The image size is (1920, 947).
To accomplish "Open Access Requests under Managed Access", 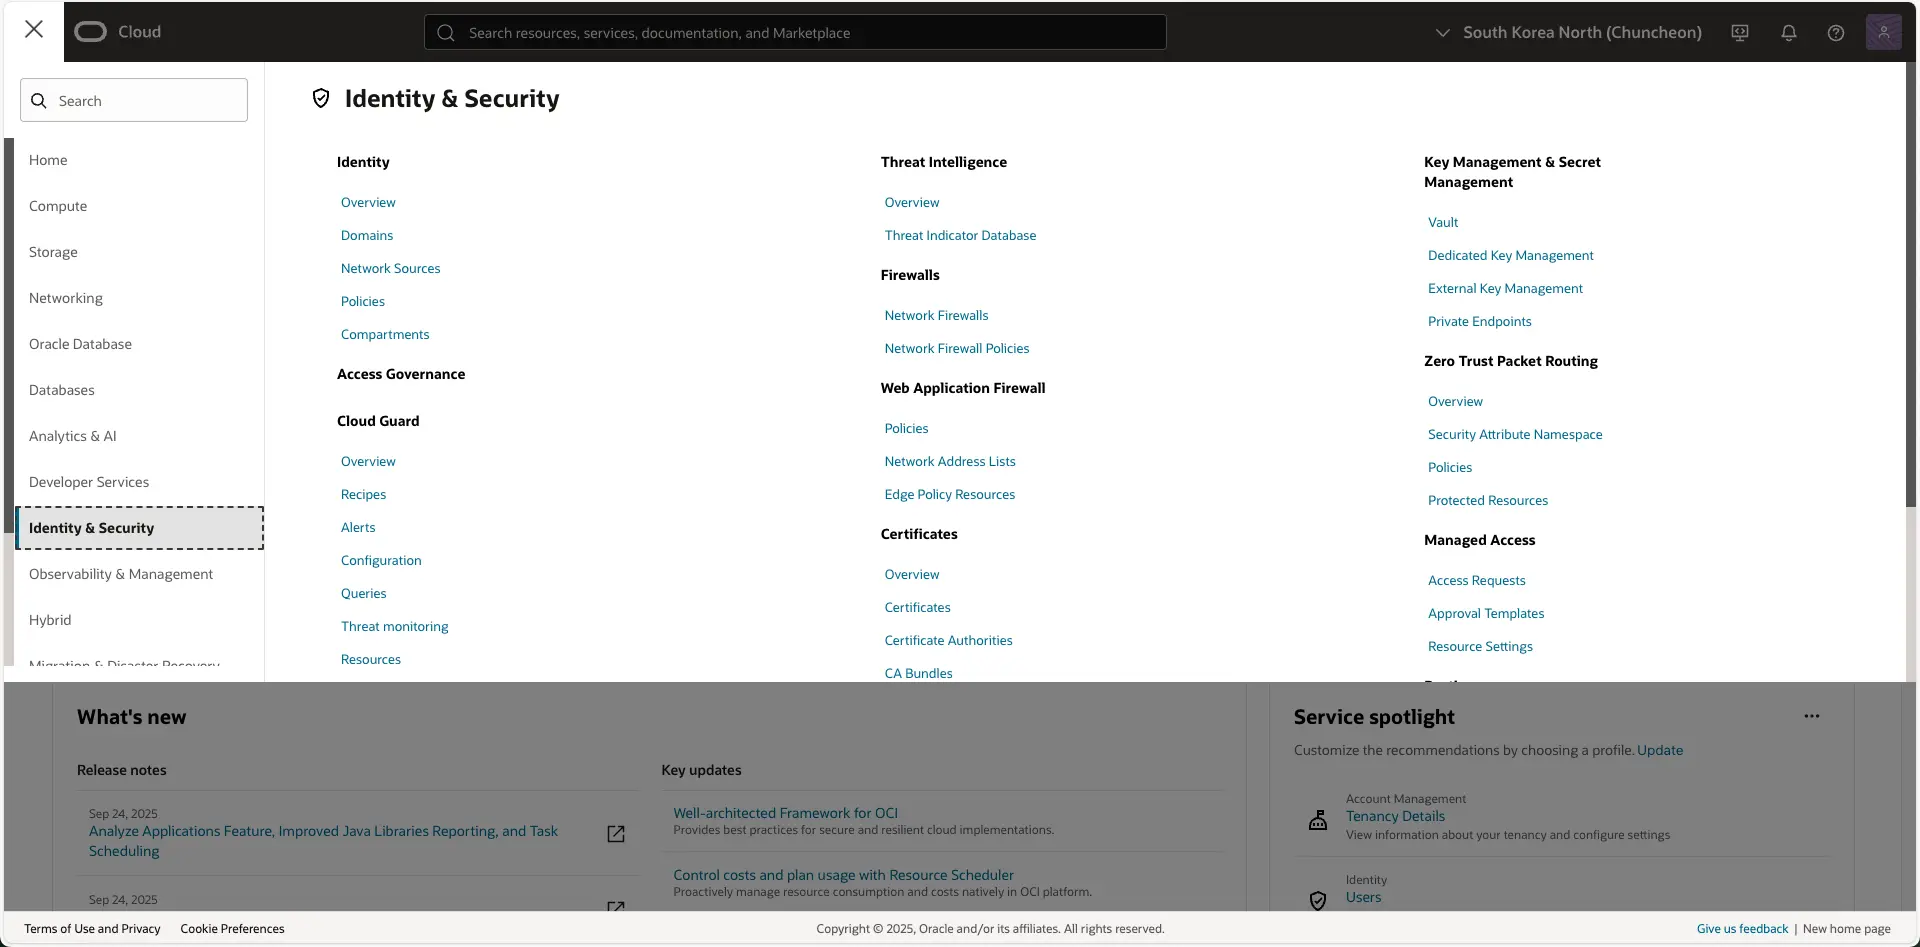I will click(1476, 580).
